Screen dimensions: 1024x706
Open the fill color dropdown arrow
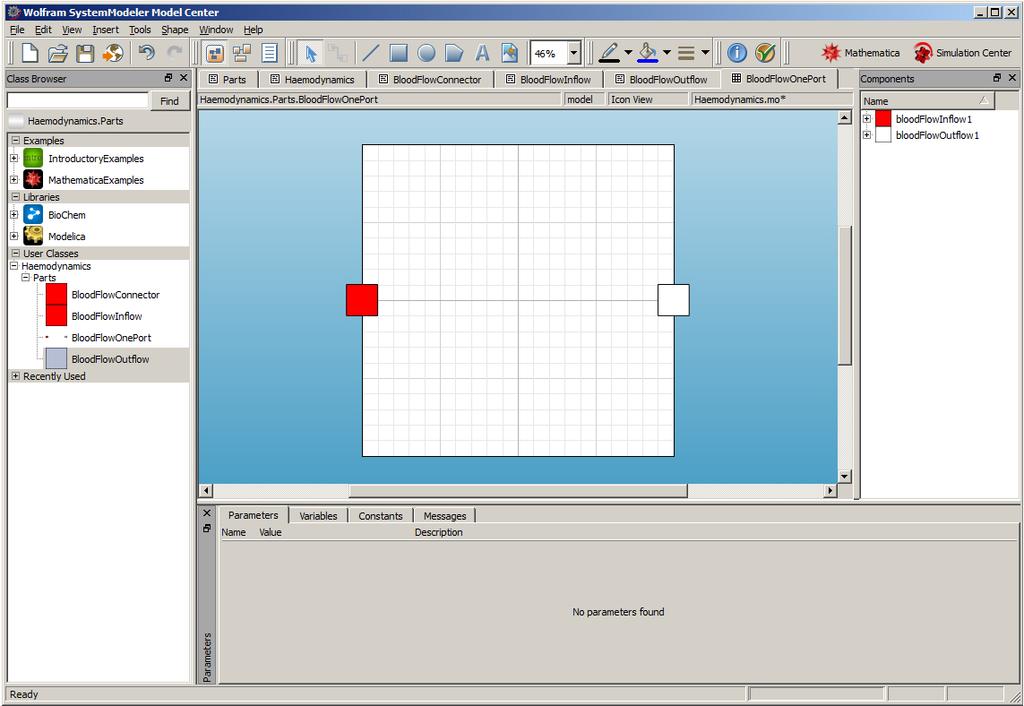[x=667, y=53]
